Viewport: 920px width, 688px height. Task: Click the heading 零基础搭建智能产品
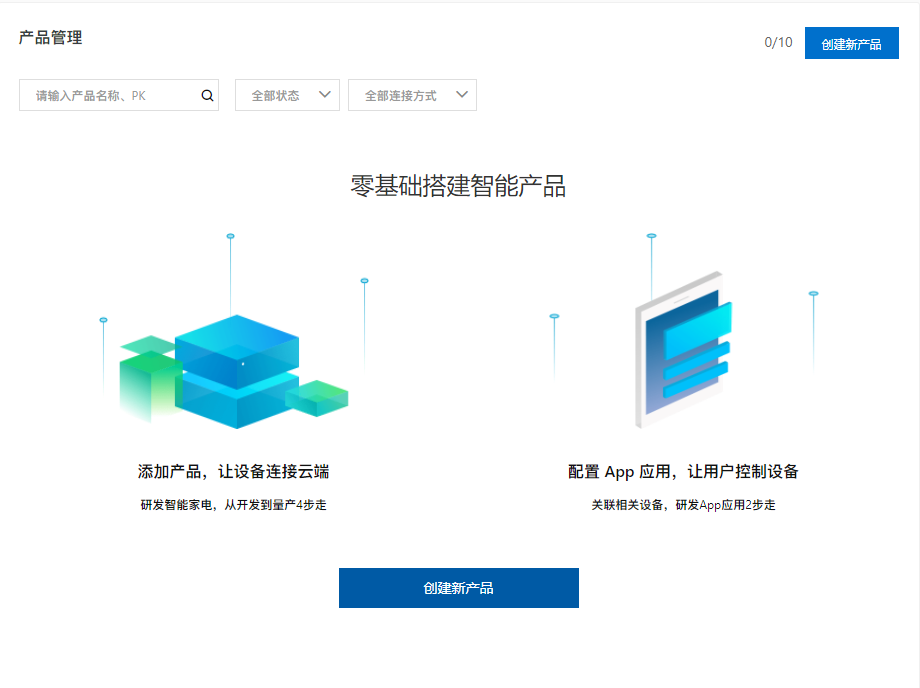tap(458, 186)
